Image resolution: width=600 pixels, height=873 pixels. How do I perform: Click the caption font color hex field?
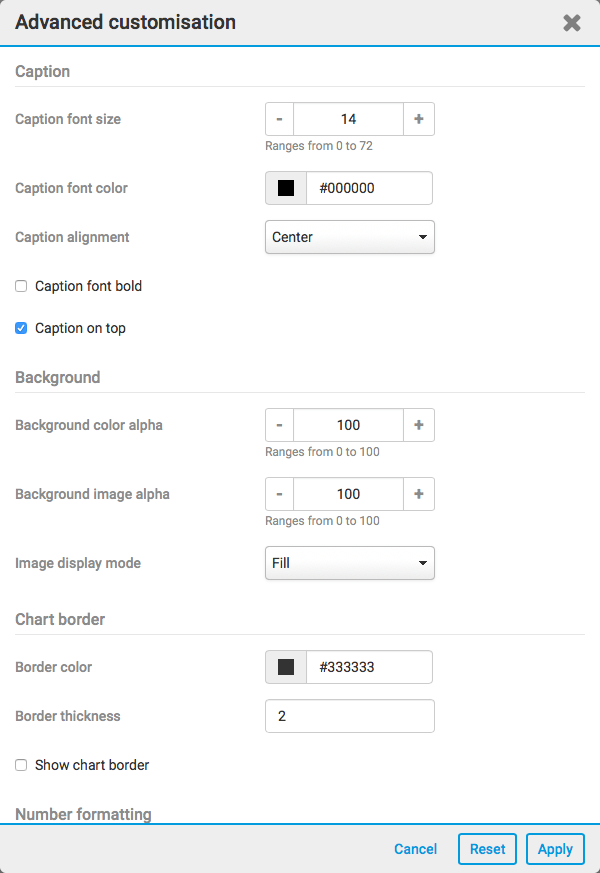[x=369, y=188]
